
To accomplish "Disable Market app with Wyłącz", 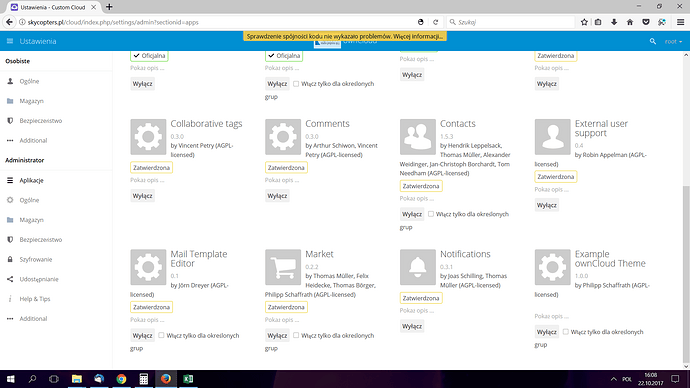I will pos(277,335).
